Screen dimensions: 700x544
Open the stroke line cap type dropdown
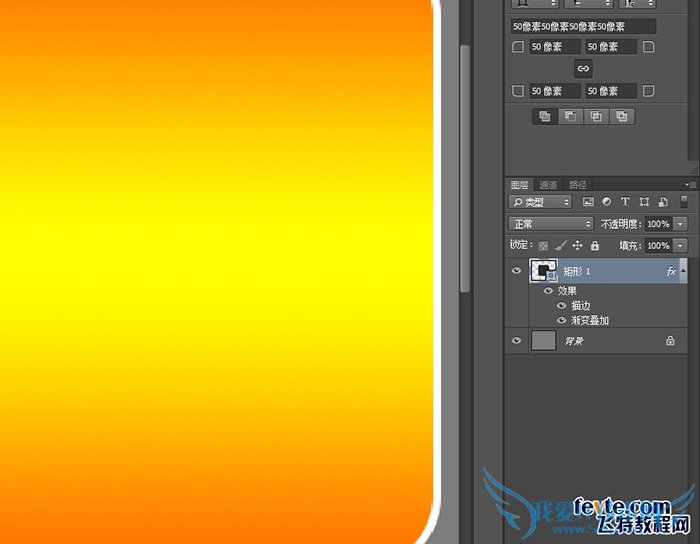(588, 4)
